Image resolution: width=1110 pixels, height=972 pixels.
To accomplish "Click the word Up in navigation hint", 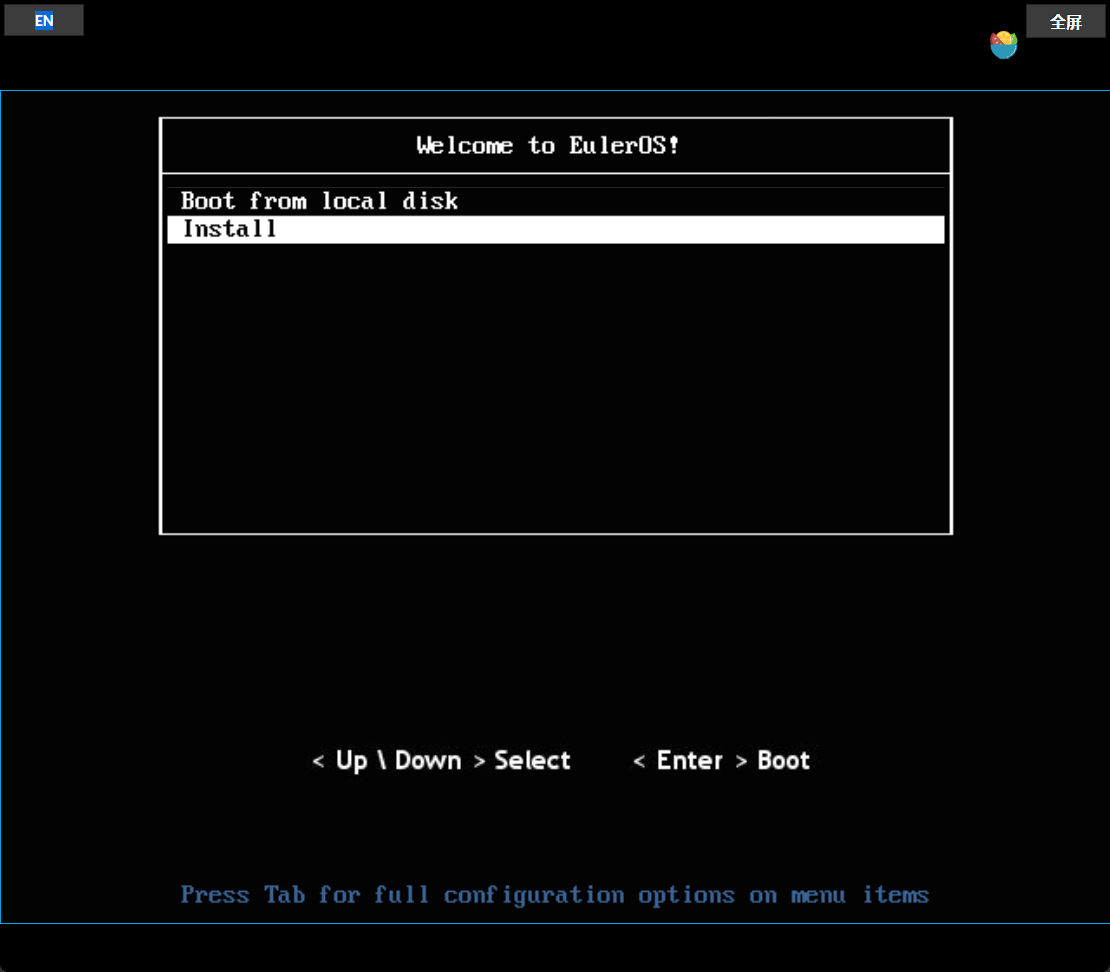I will pyautogui.click(x=351, y=761).
